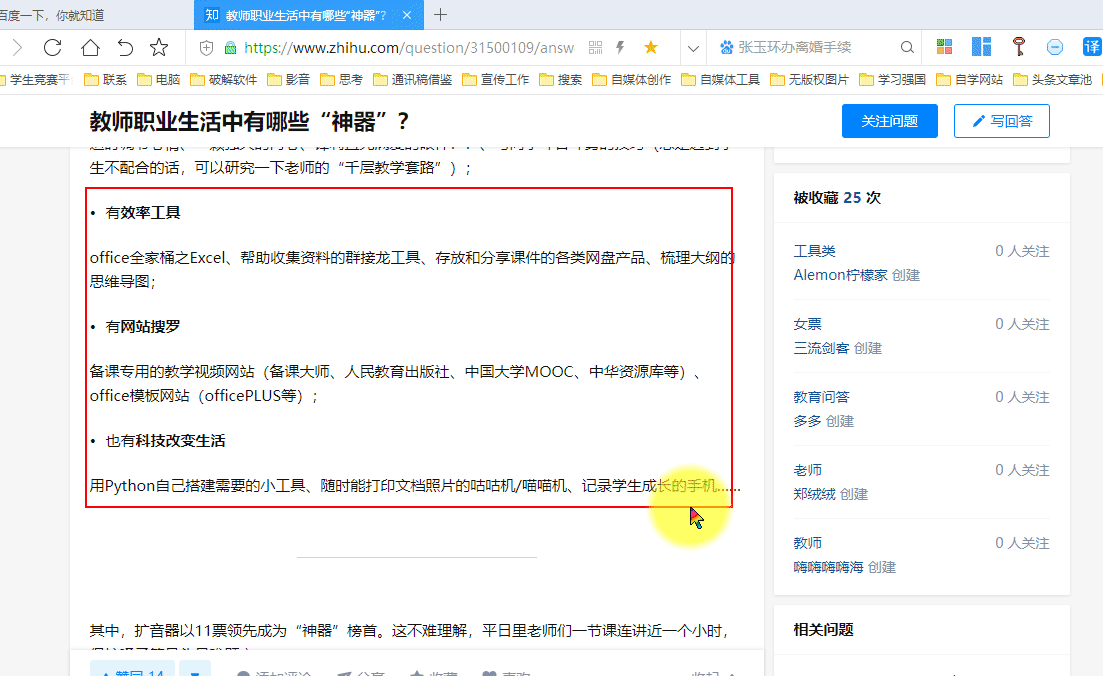Click the search box with 张玉环办离婚手续
The height and width of the screenshot is (676, 1103).
click(815, 48)
